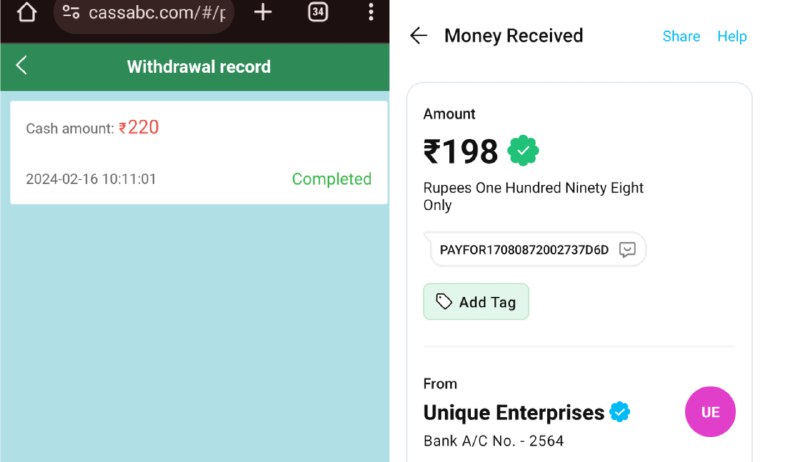Open the ₹220 withdrawal record card

tap(198, 152)
